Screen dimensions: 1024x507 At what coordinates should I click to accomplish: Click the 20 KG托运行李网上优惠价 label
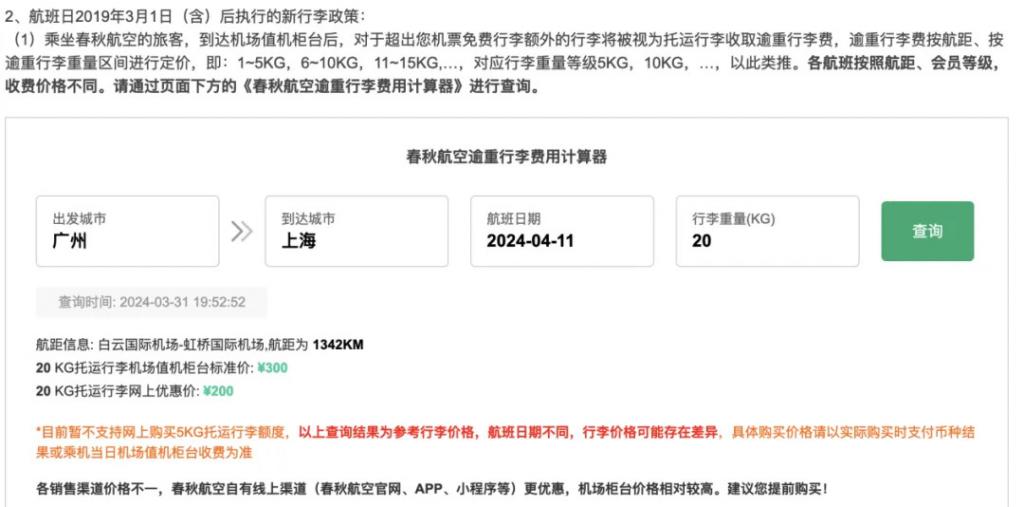[118, 391]
